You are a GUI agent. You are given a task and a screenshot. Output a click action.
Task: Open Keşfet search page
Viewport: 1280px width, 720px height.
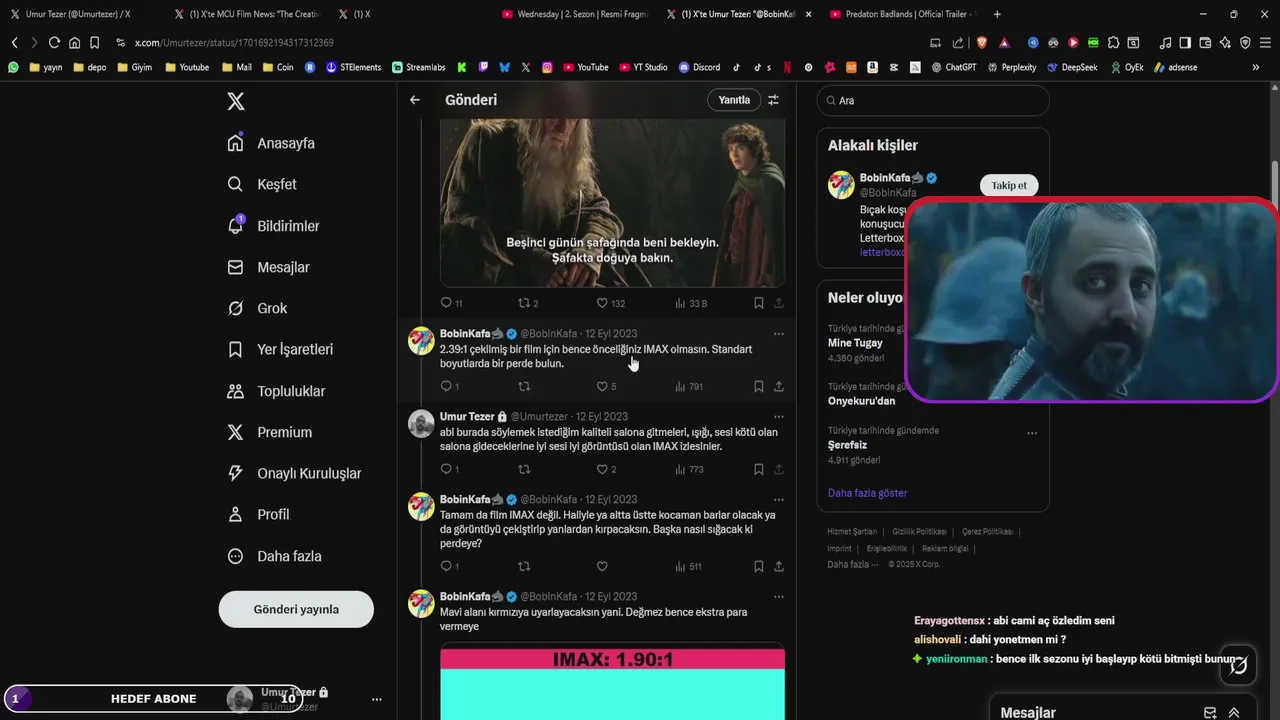pyautogui.click(x=262, y=184)
